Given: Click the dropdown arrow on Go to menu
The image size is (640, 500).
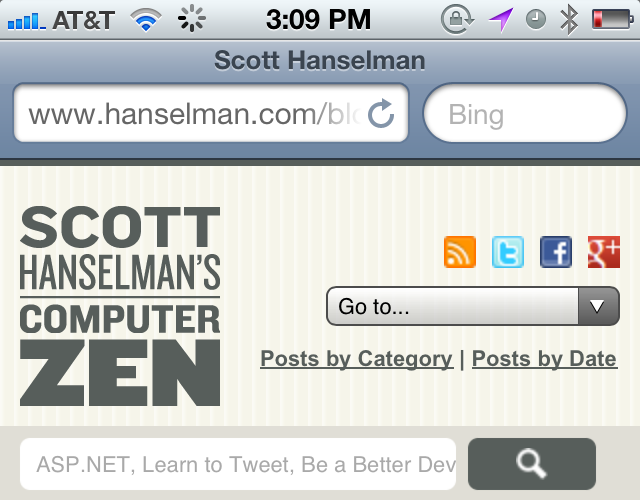Looking at the screenshot, I should (598, 306).
